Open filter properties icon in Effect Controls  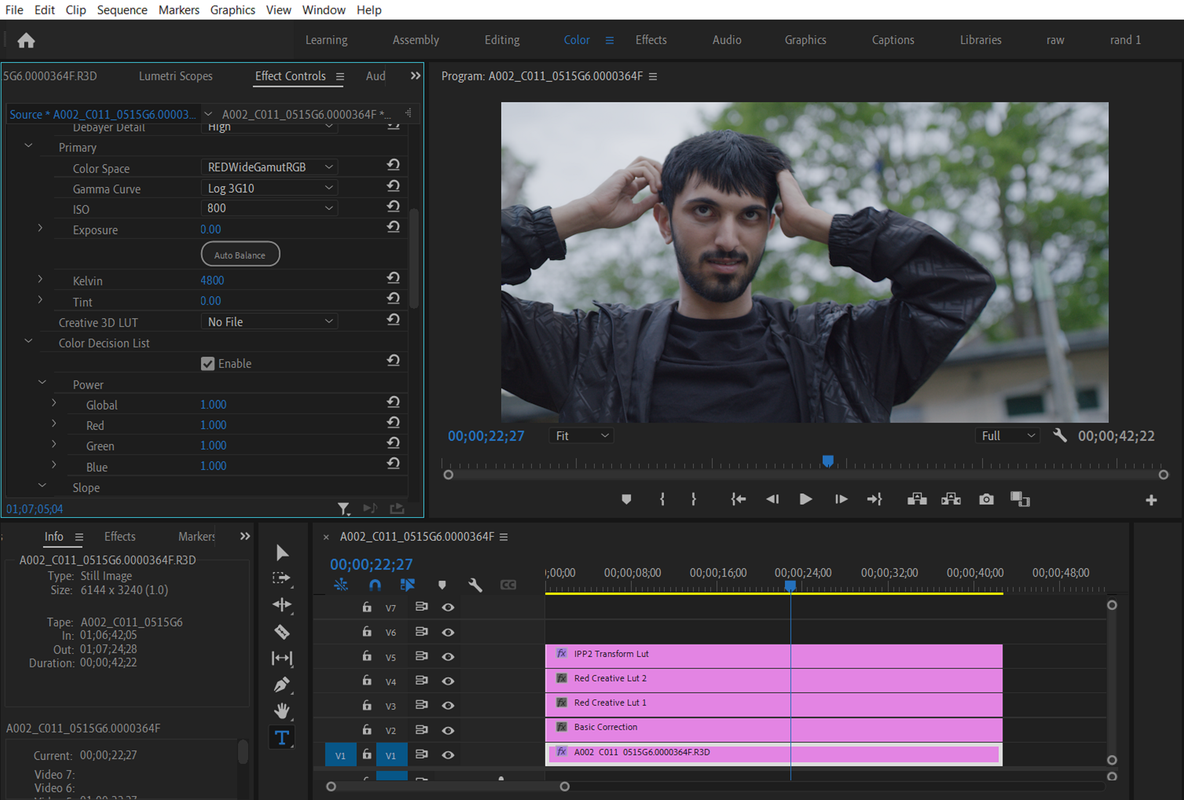344,508
